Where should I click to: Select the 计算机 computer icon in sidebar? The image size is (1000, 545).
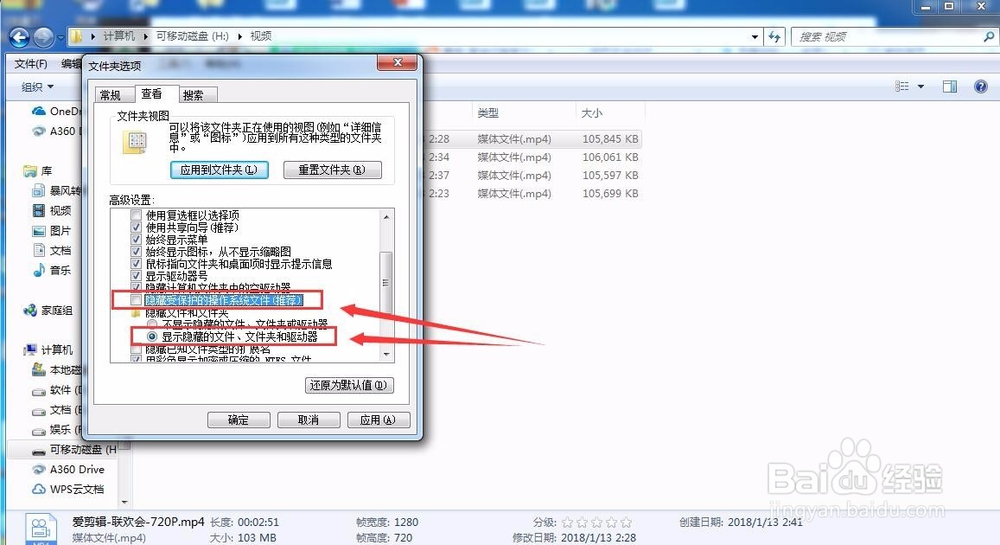pos(30,349)
